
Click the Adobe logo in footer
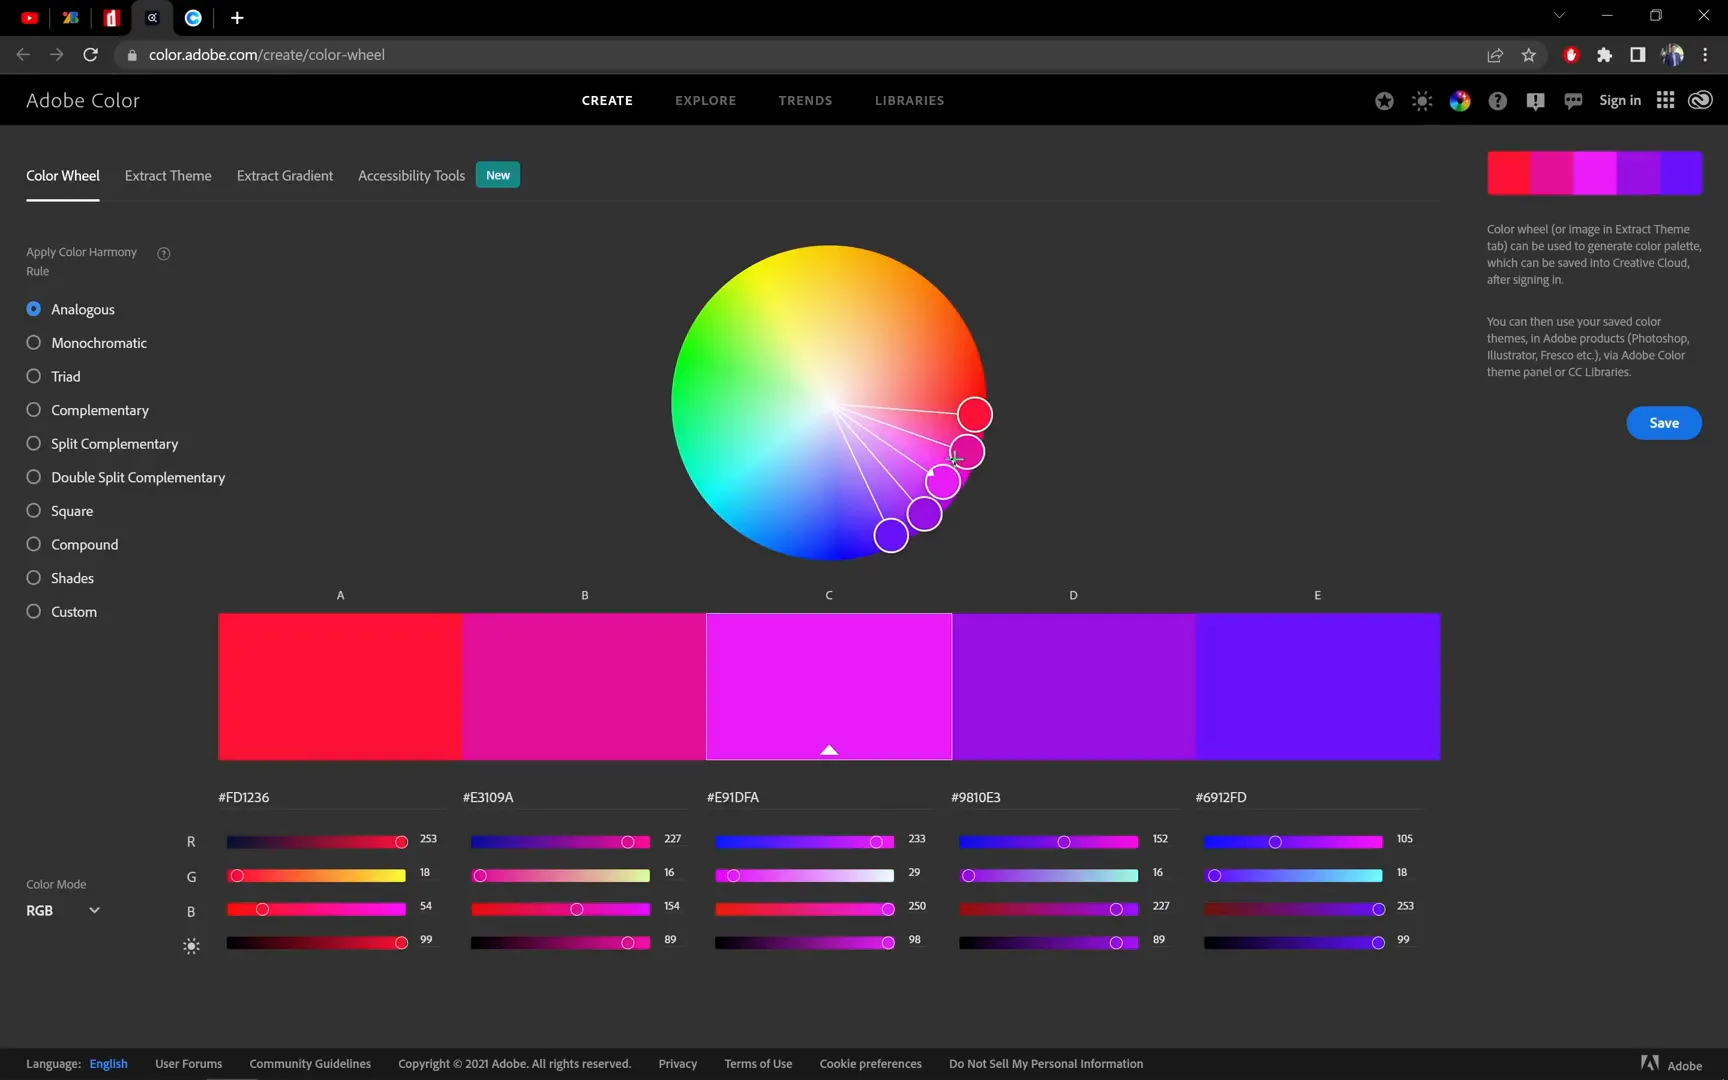point(1671,1064)
